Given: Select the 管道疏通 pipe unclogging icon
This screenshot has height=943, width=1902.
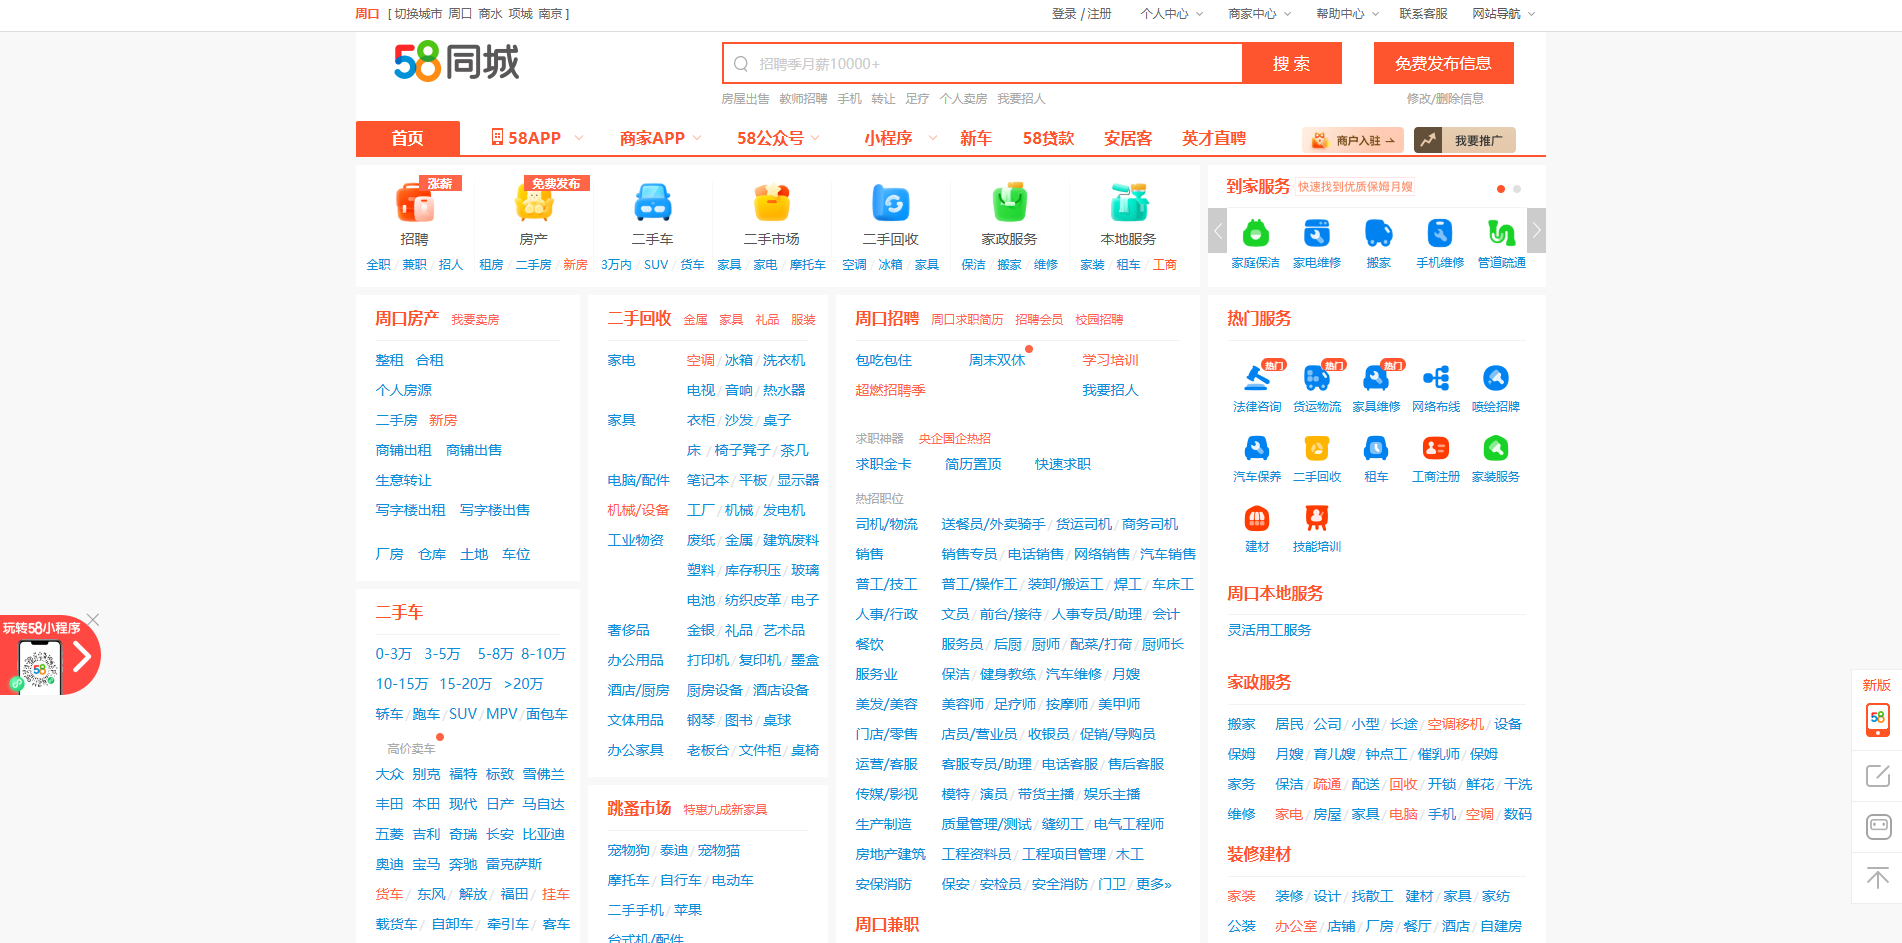Looking at the screenshot, I should 1501,233.
